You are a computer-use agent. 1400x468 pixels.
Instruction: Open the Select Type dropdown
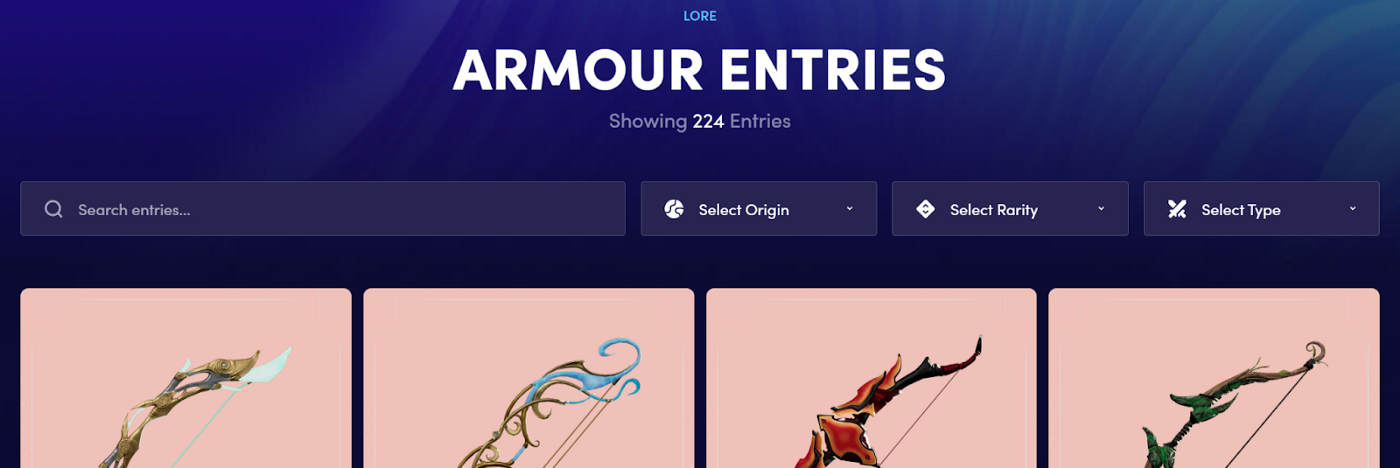pos(1262,208)
